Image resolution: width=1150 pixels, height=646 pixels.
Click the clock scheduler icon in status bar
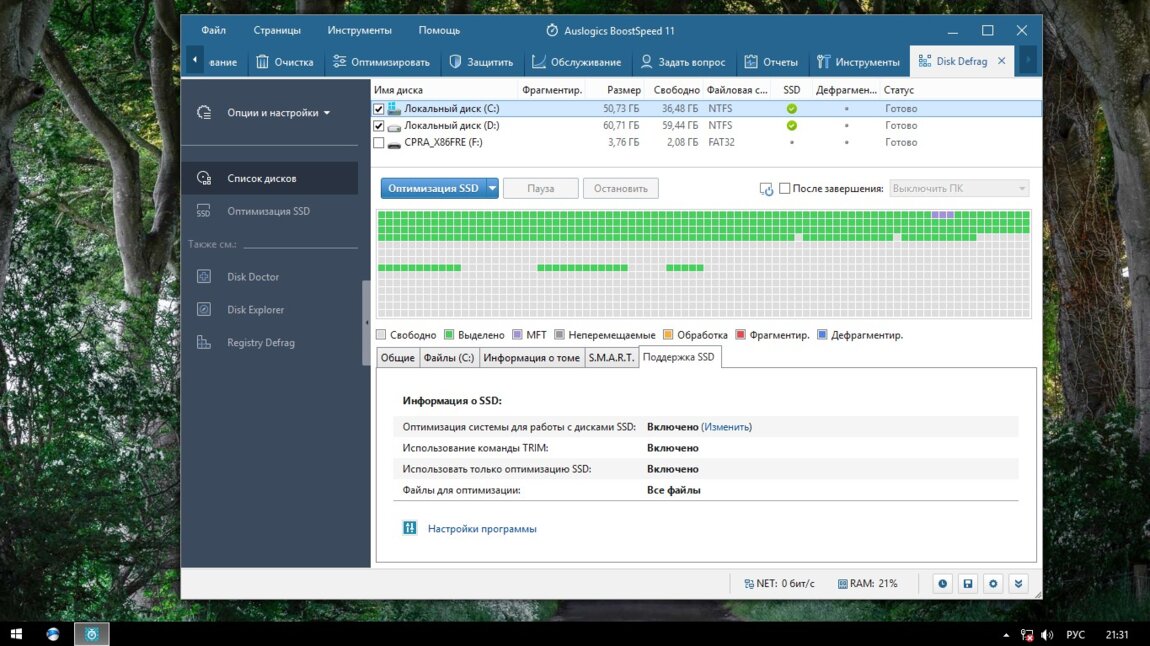click(x=942, y=583)
